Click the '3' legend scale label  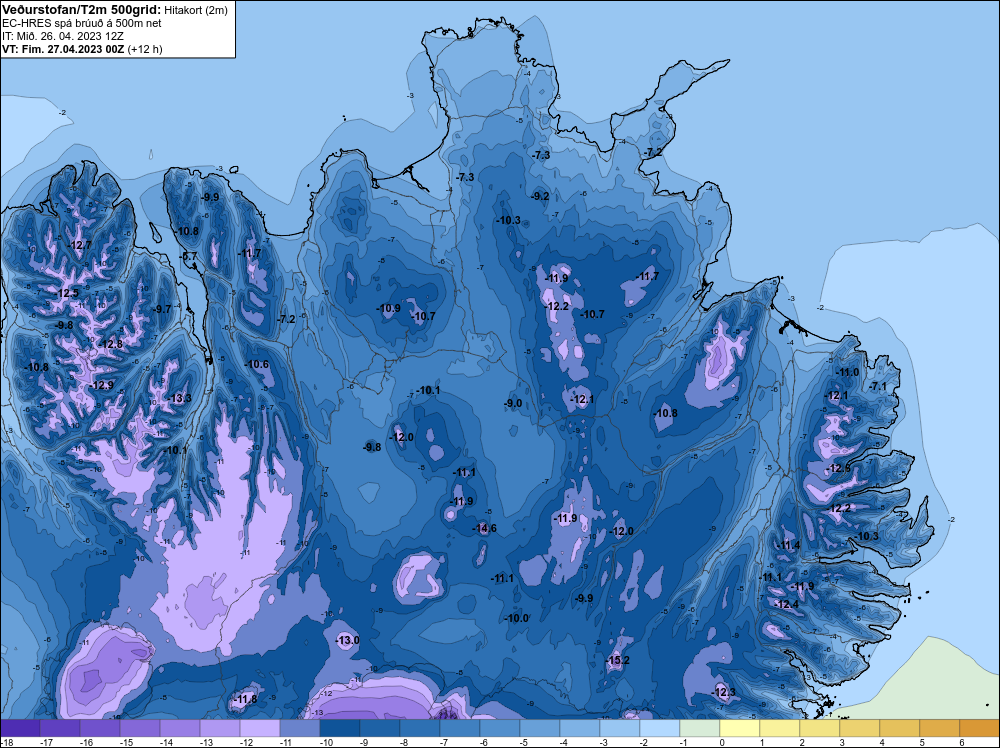pyautogui.click(x=842, y=742)
